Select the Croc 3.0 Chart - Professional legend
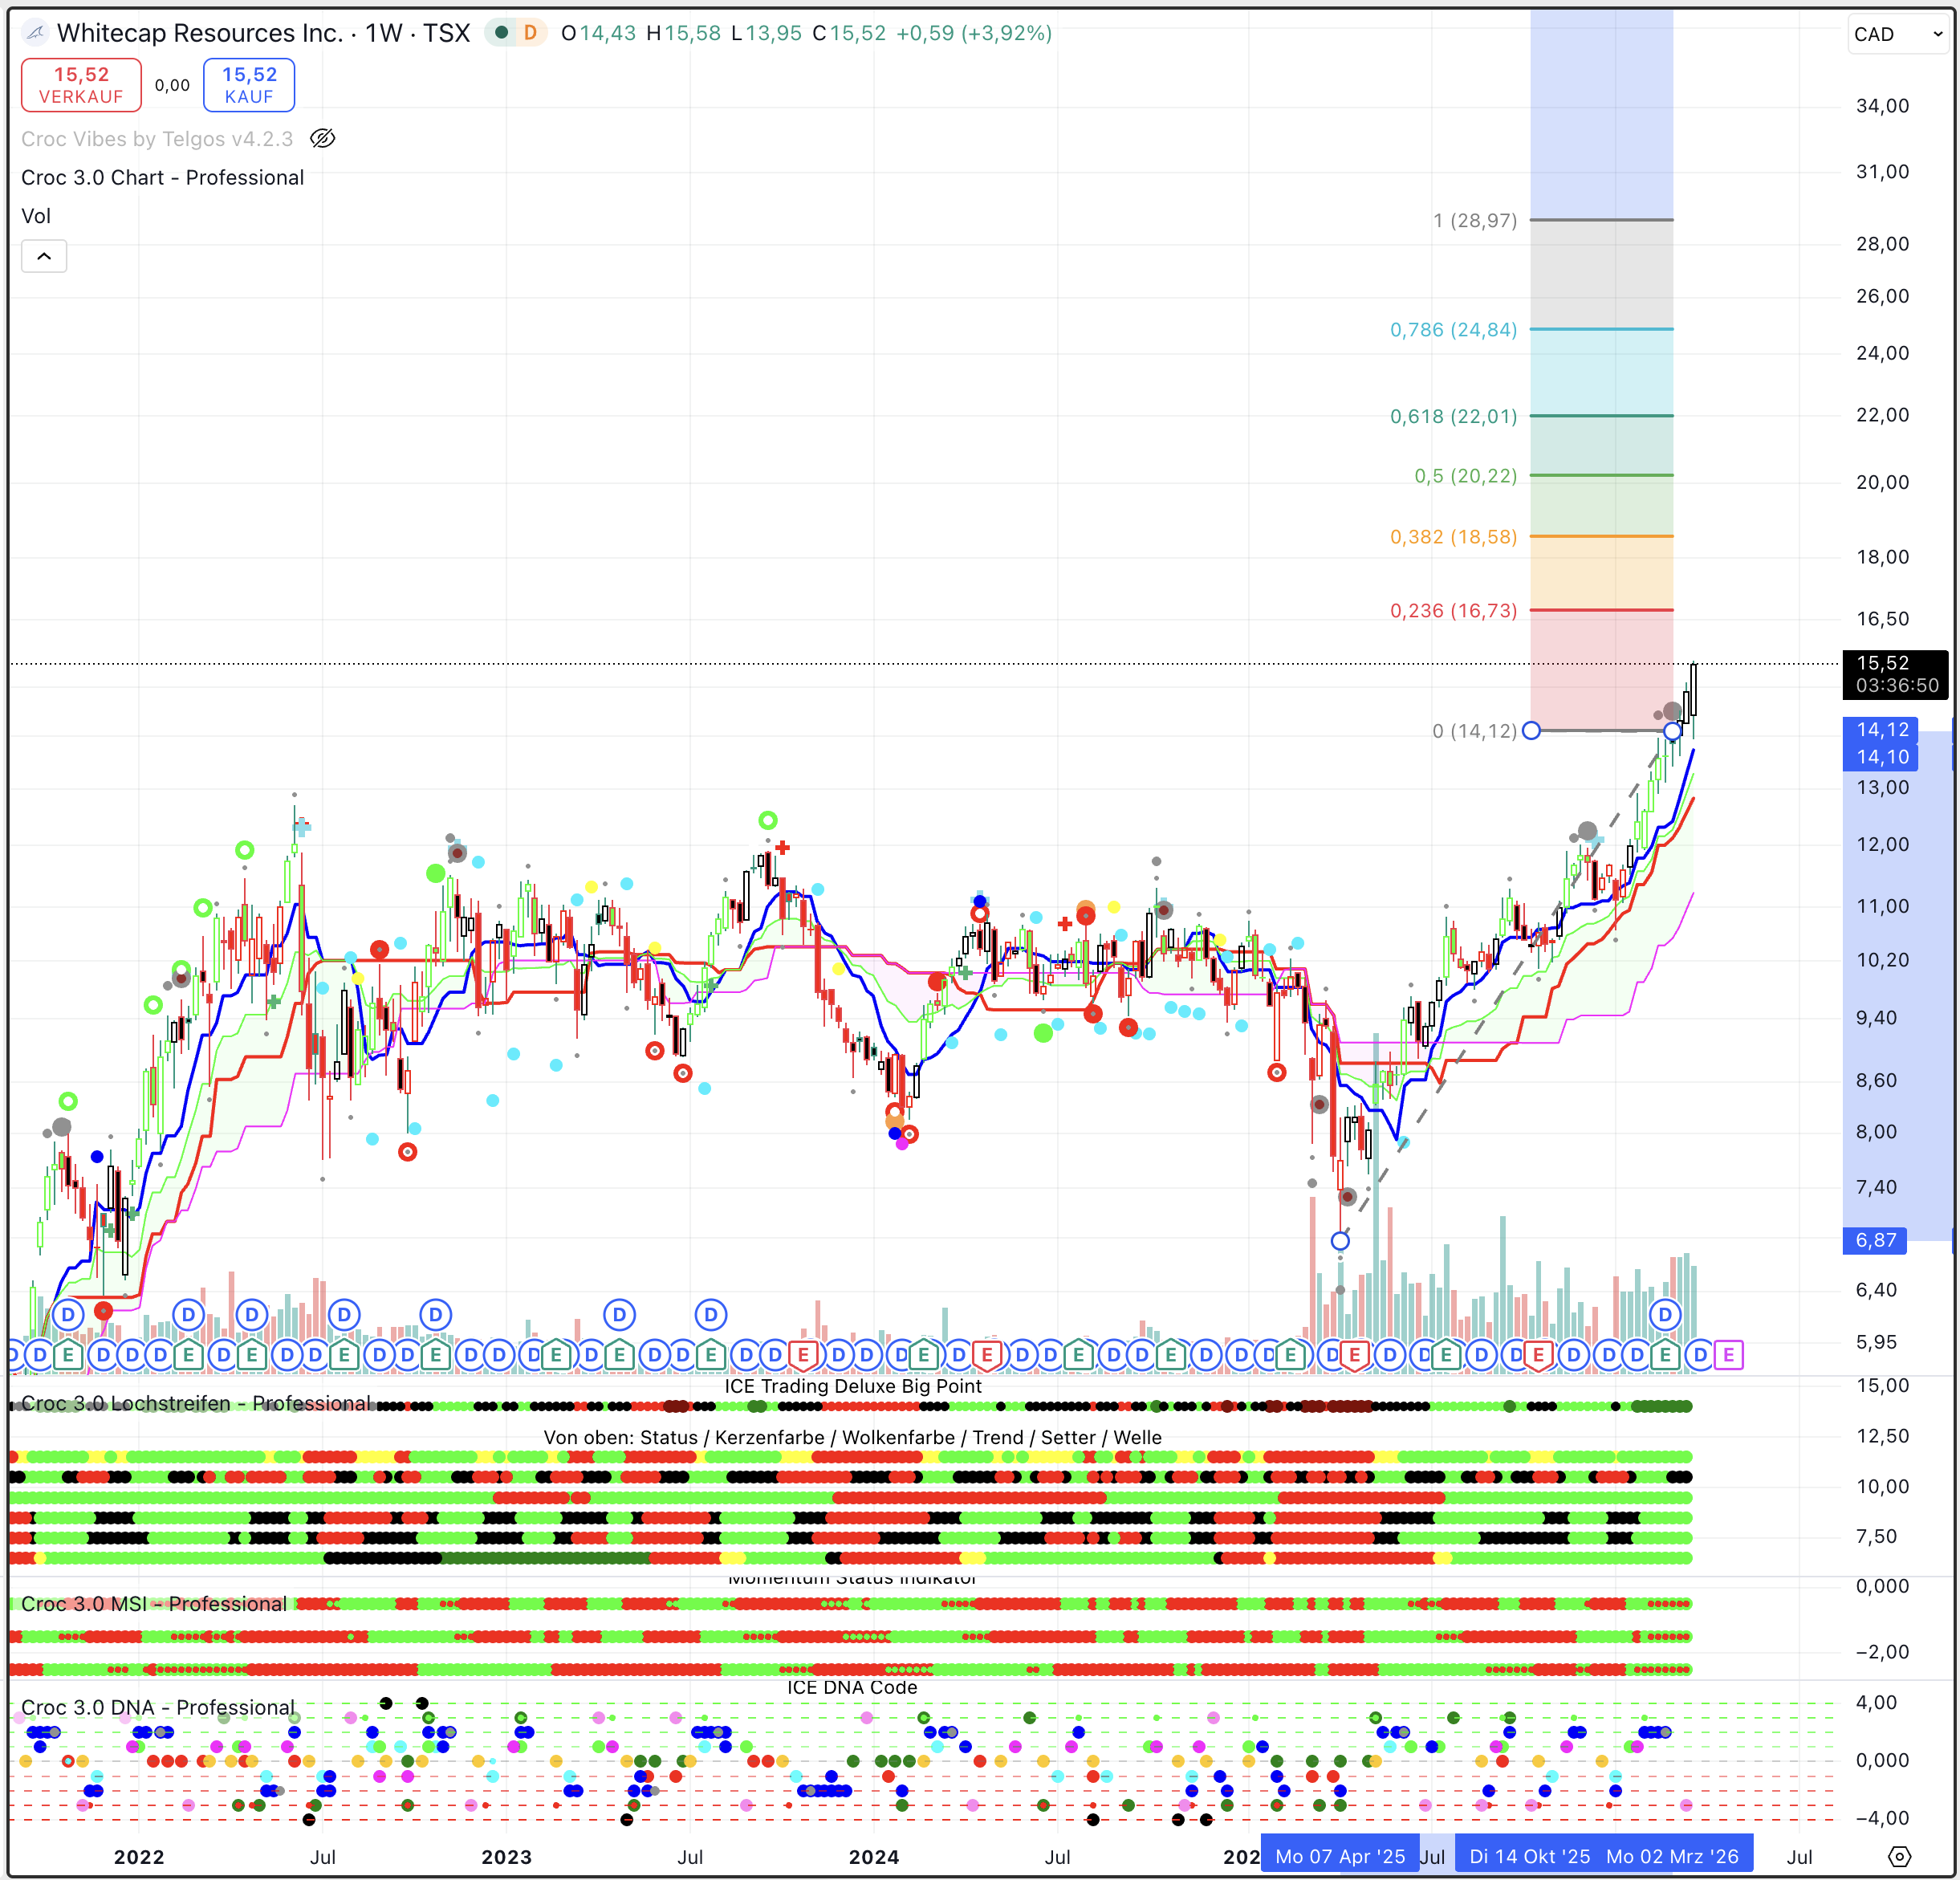Image resolution: width=1960 pixels, height=1880 pixels. 162,177
